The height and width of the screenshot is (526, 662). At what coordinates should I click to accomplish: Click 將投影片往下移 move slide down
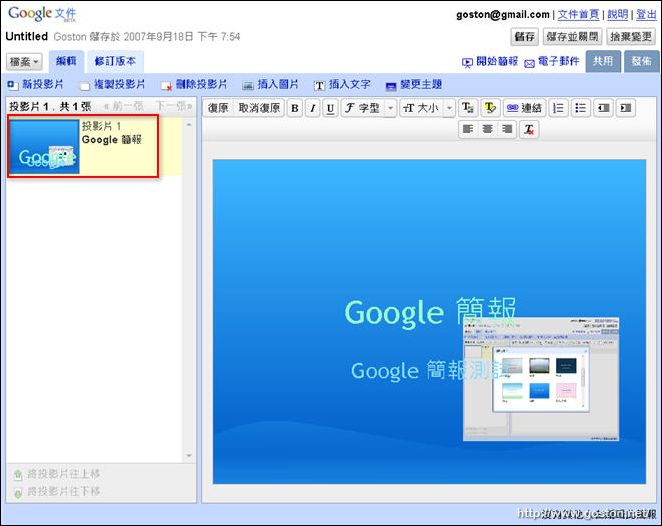(57, 492)
